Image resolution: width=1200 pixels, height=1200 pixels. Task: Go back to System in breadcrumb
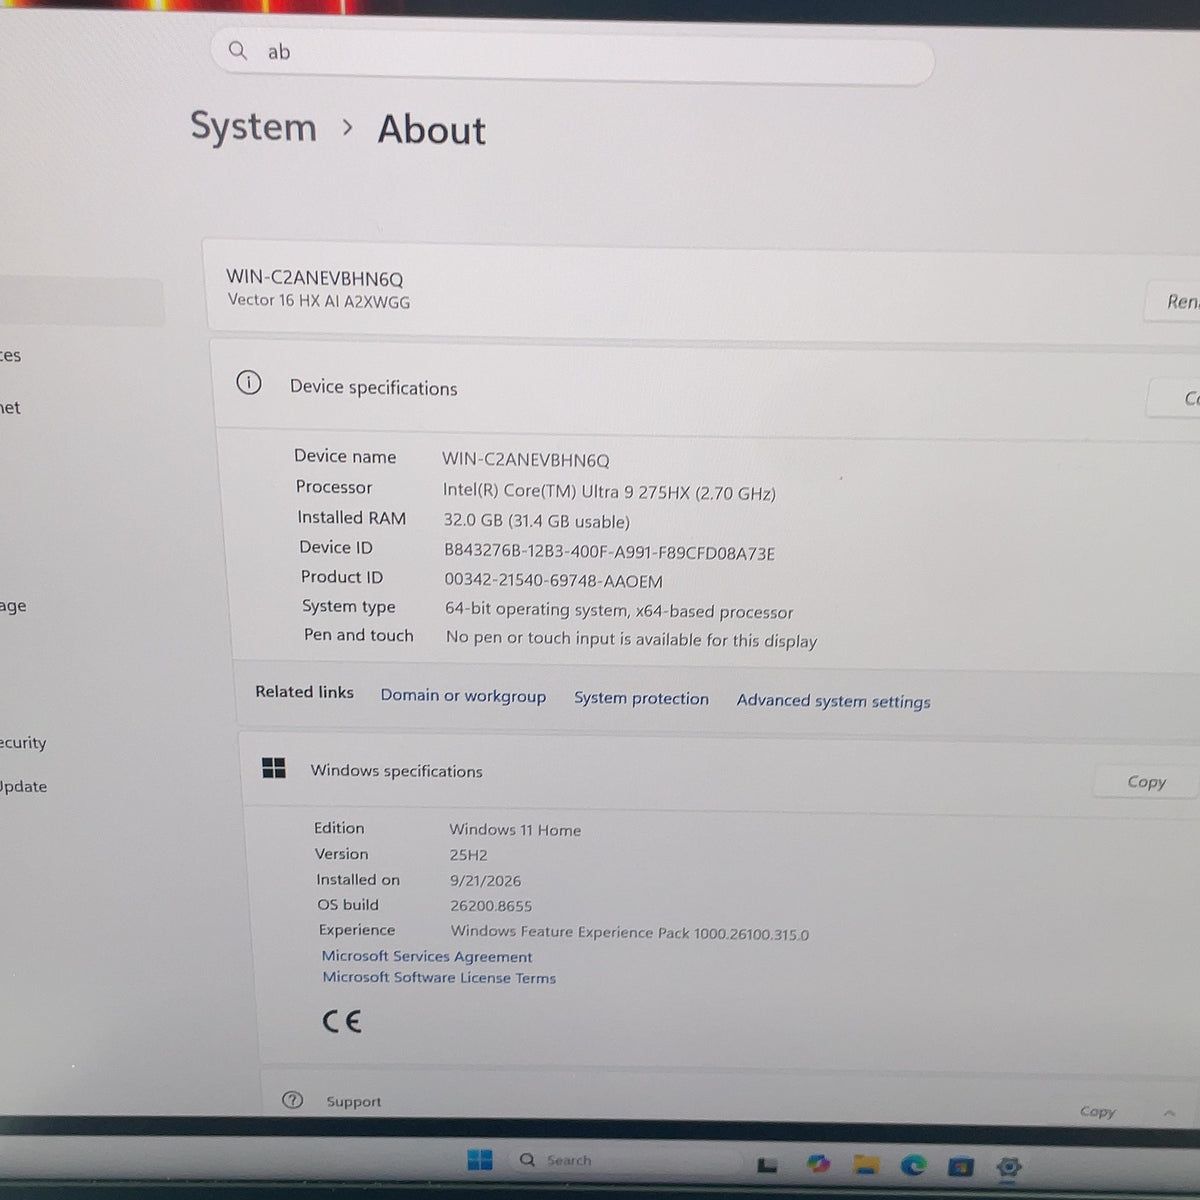point(253,127)
